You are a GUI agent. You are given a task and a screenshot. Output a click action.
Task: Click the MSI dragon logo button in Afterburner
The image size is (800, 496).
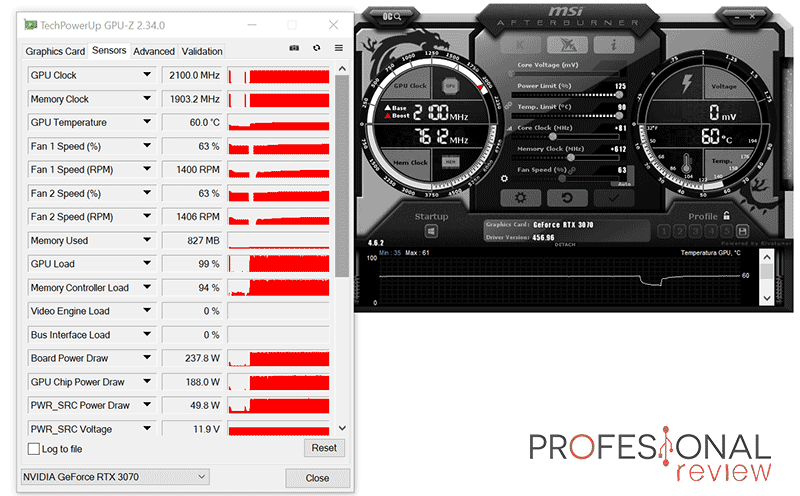[567, 45]
